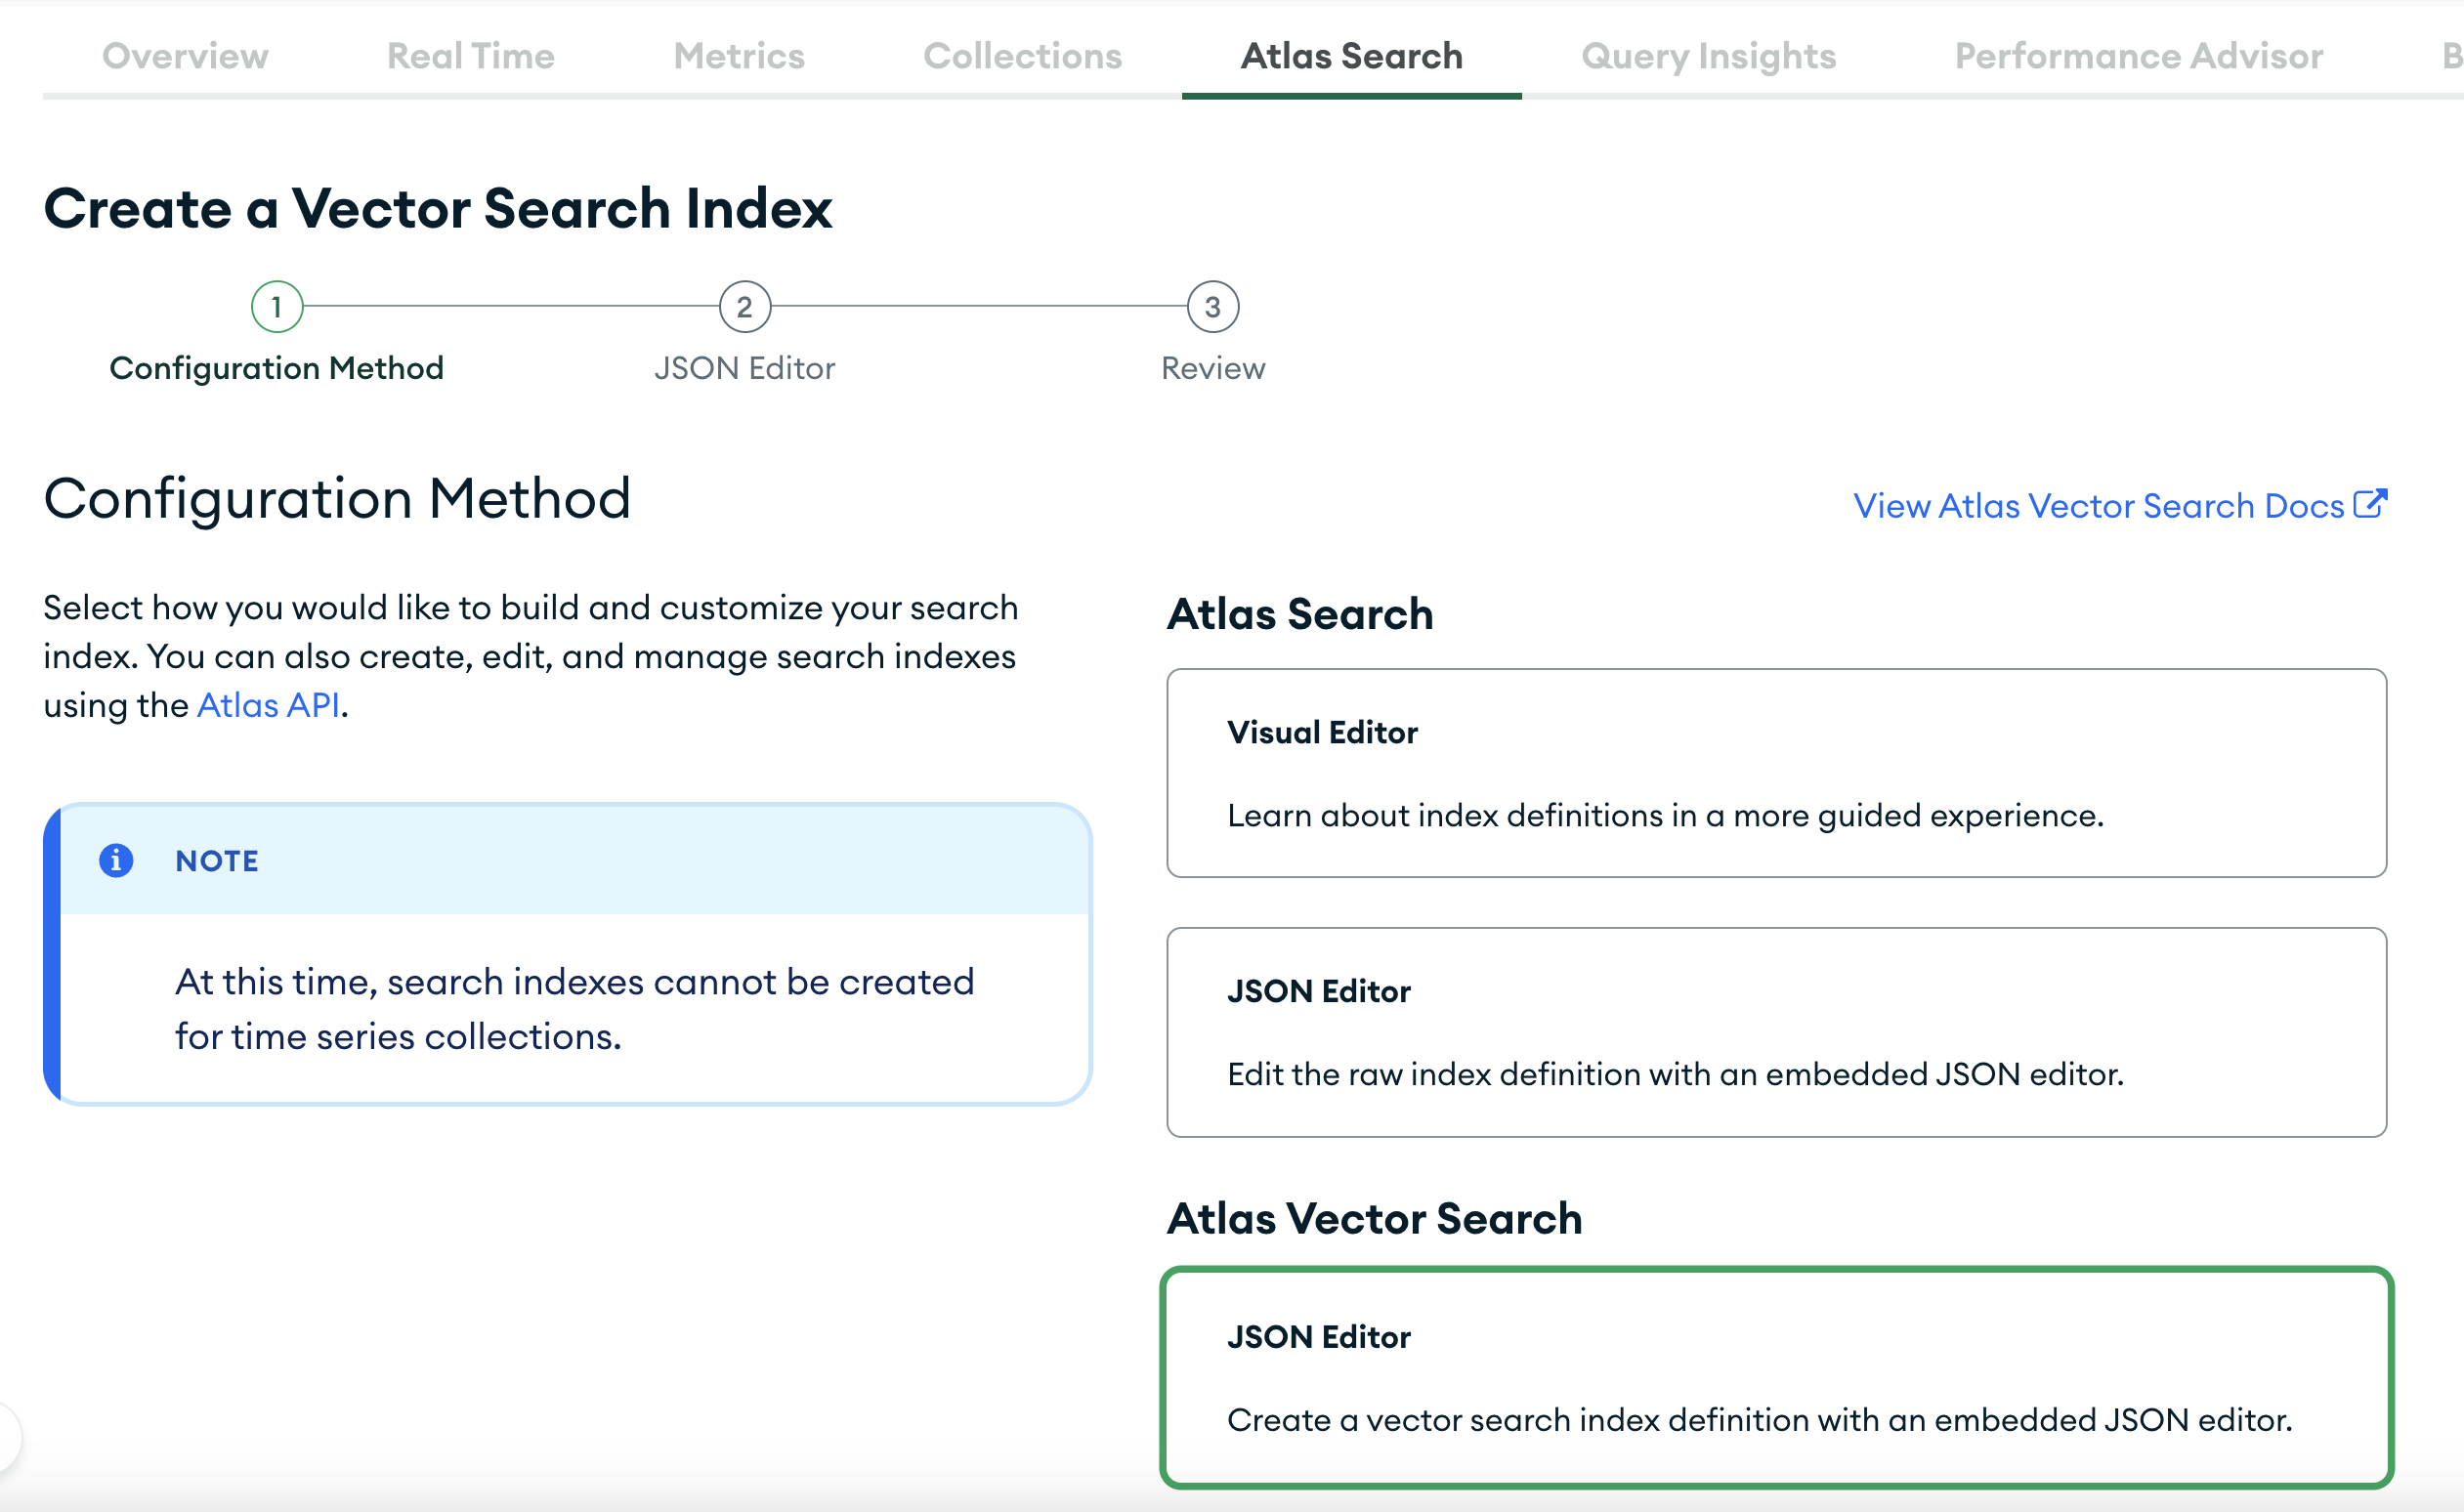Click step 2 circle in stepper
The image size is (2464, 1512).
[745, 307]
